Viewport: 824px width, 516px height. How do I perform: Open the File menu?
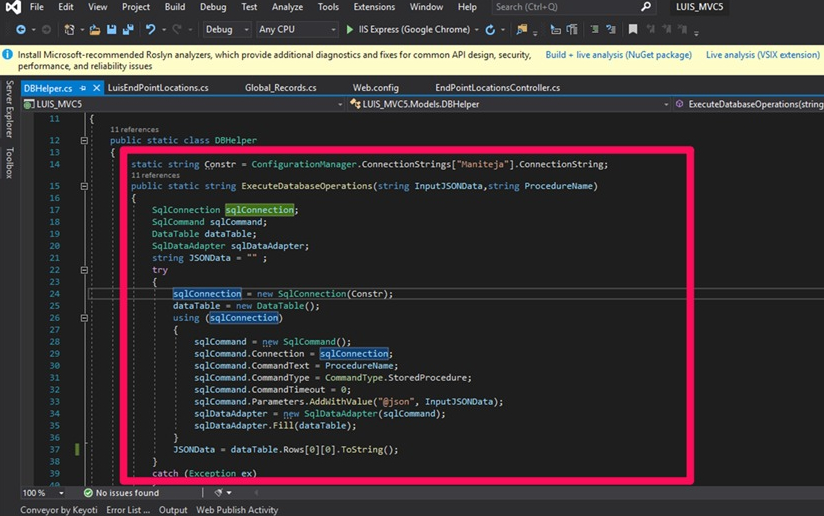click(x=37, y=7)
